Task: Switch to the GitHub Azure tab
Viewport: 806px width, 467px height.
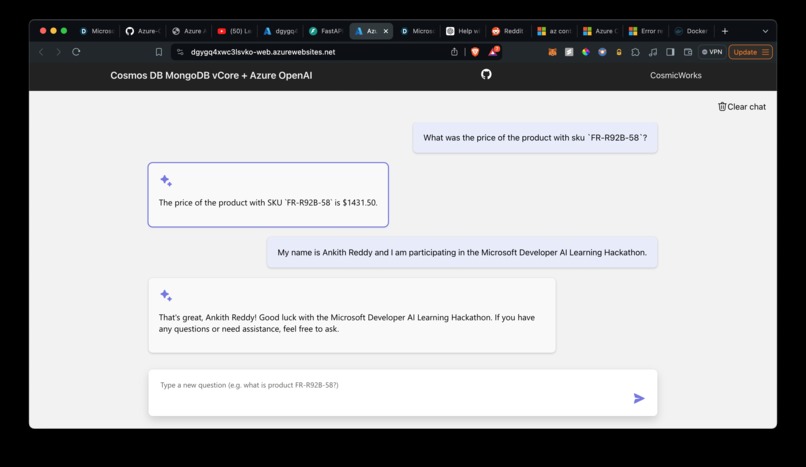Action: [143, 31]
